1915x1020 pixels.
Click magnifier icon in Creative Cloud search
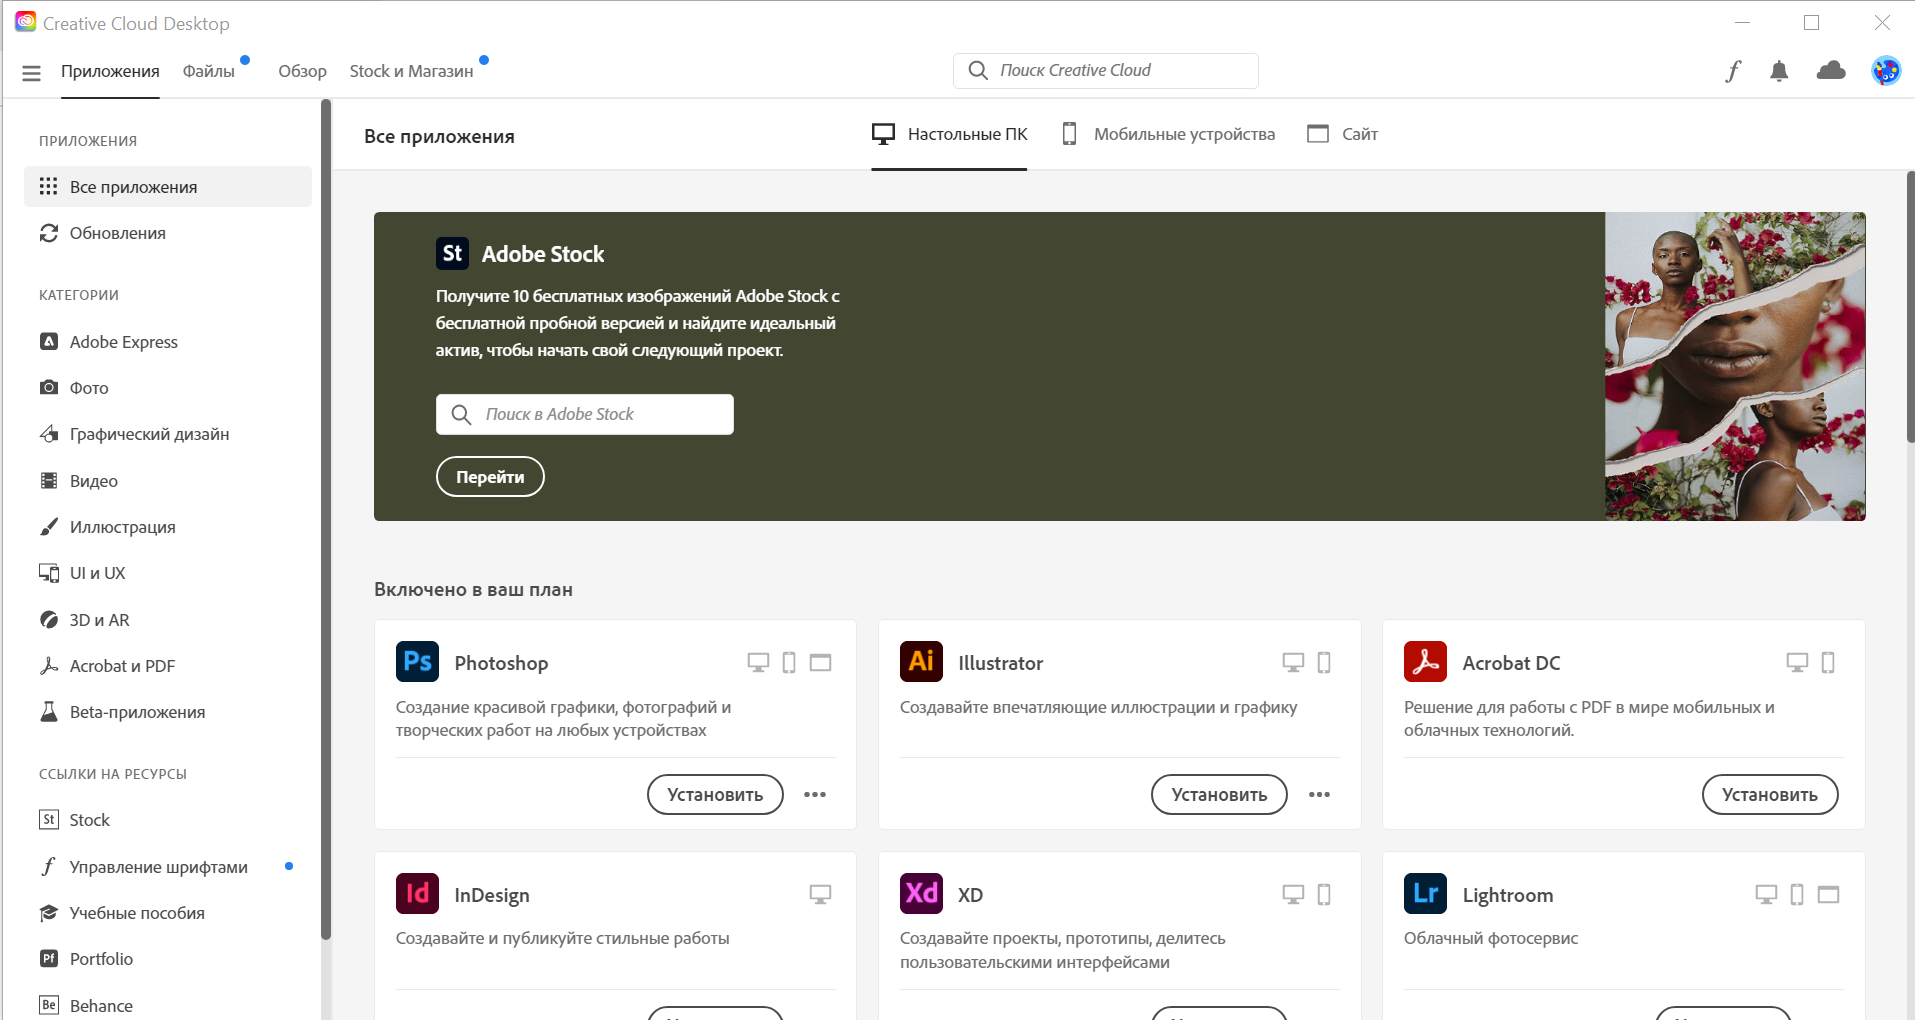pyautogui.click(x=978, y=70)
